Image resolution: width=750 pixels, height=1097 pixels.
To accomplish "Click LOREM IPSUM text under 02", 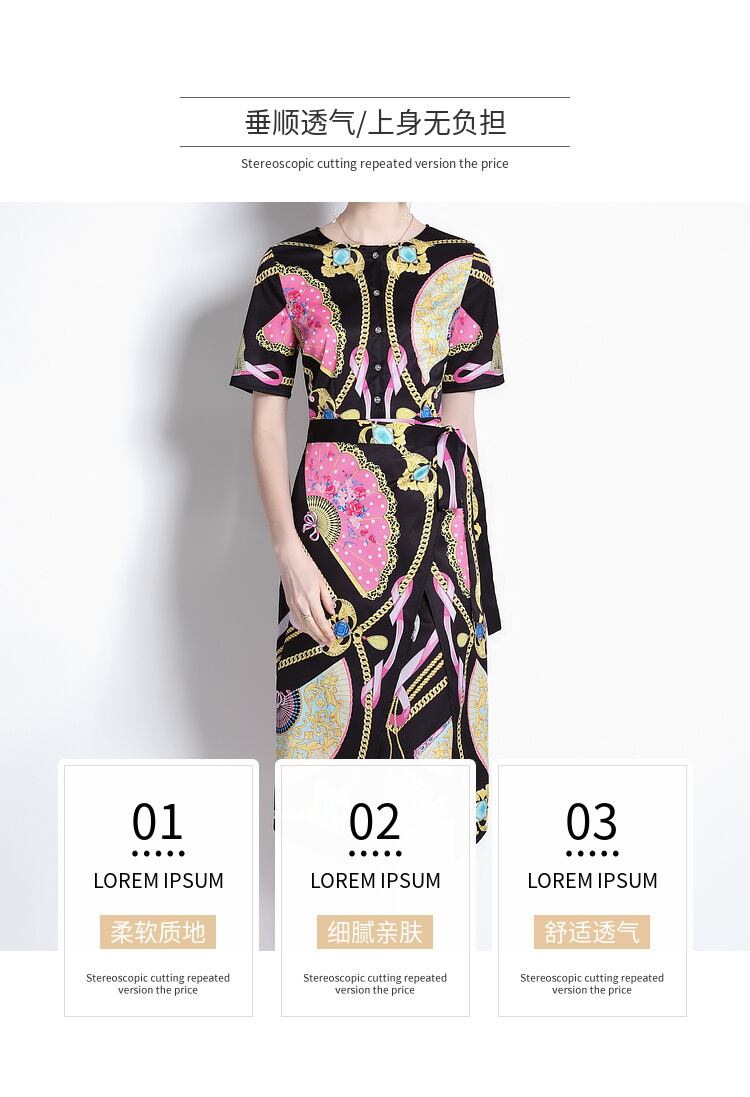I will [375, 881].
